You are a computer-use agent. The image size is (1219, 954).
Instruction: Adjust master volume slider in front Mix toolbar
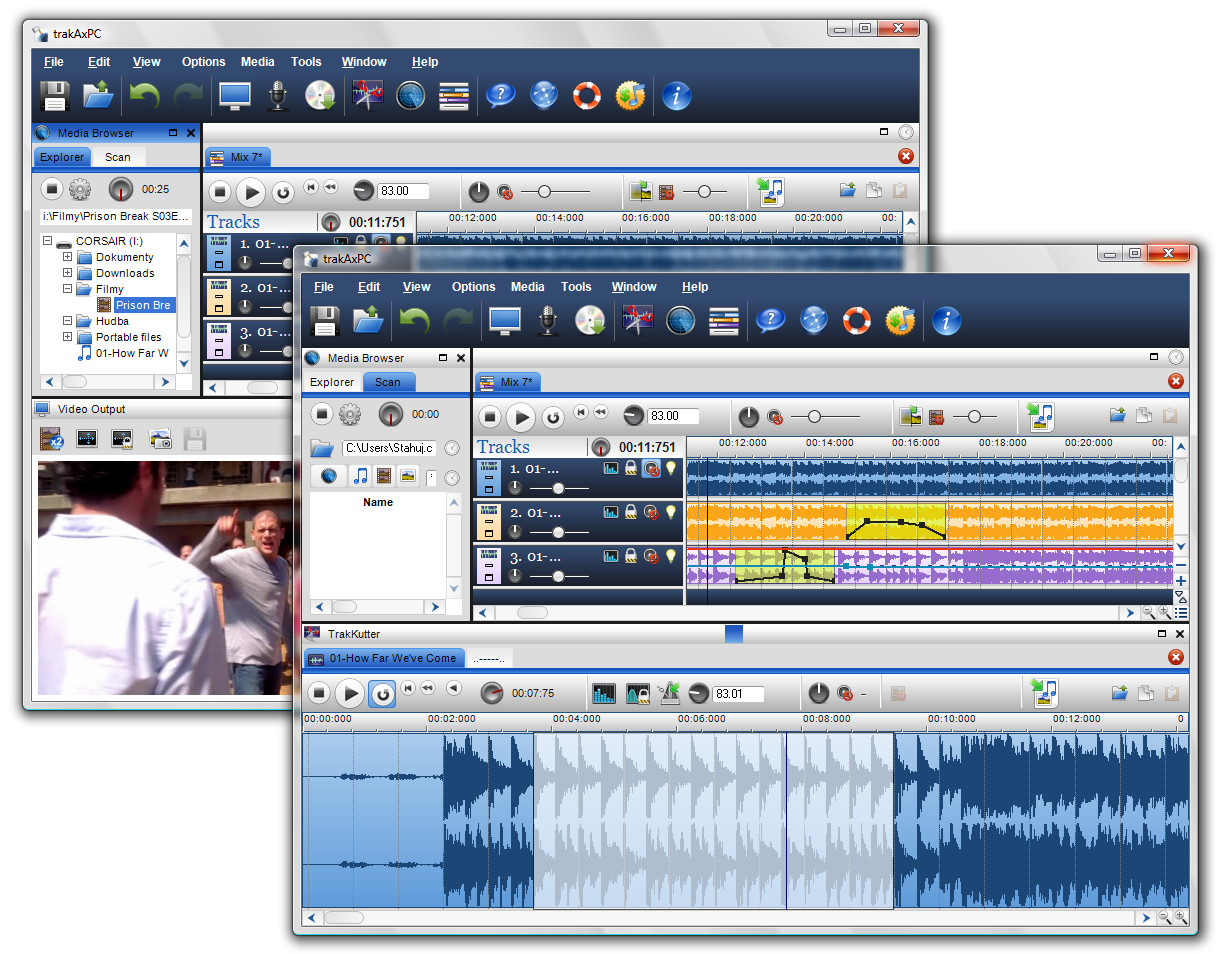pos(825,416)
